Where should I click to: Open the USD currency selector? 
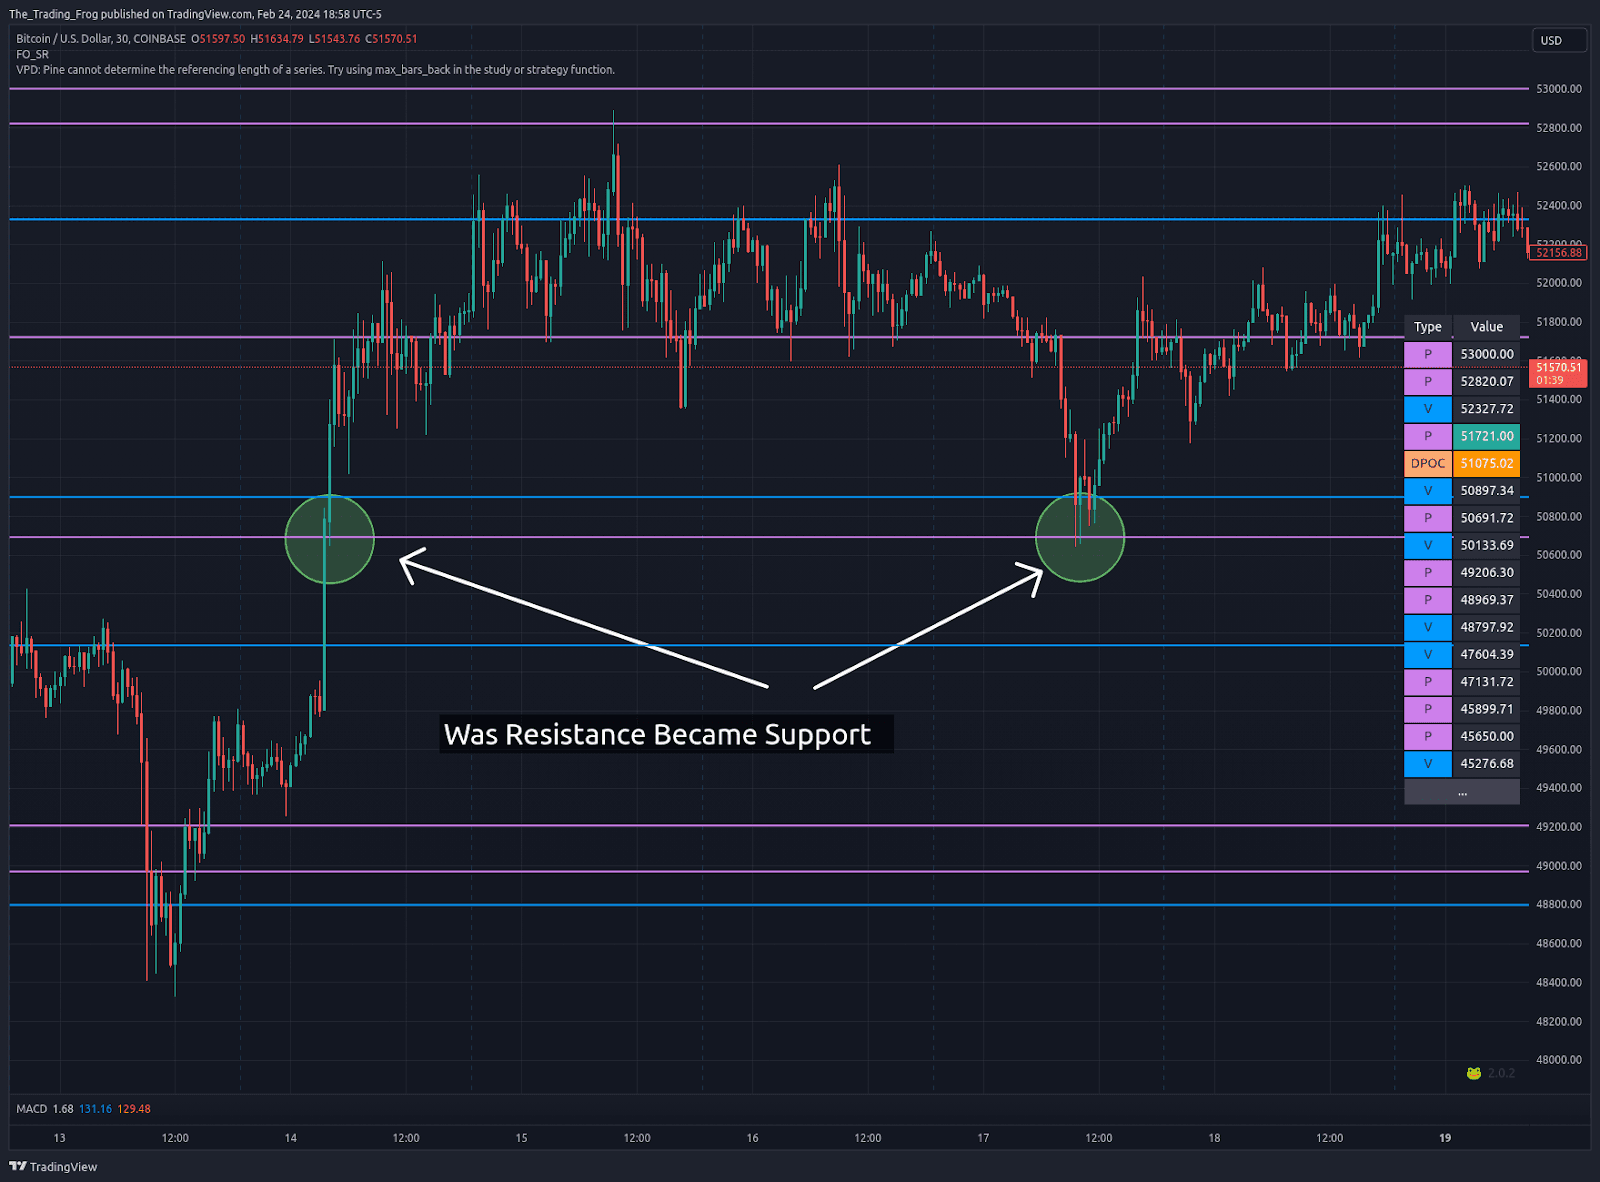click(x=1560, y=40)
